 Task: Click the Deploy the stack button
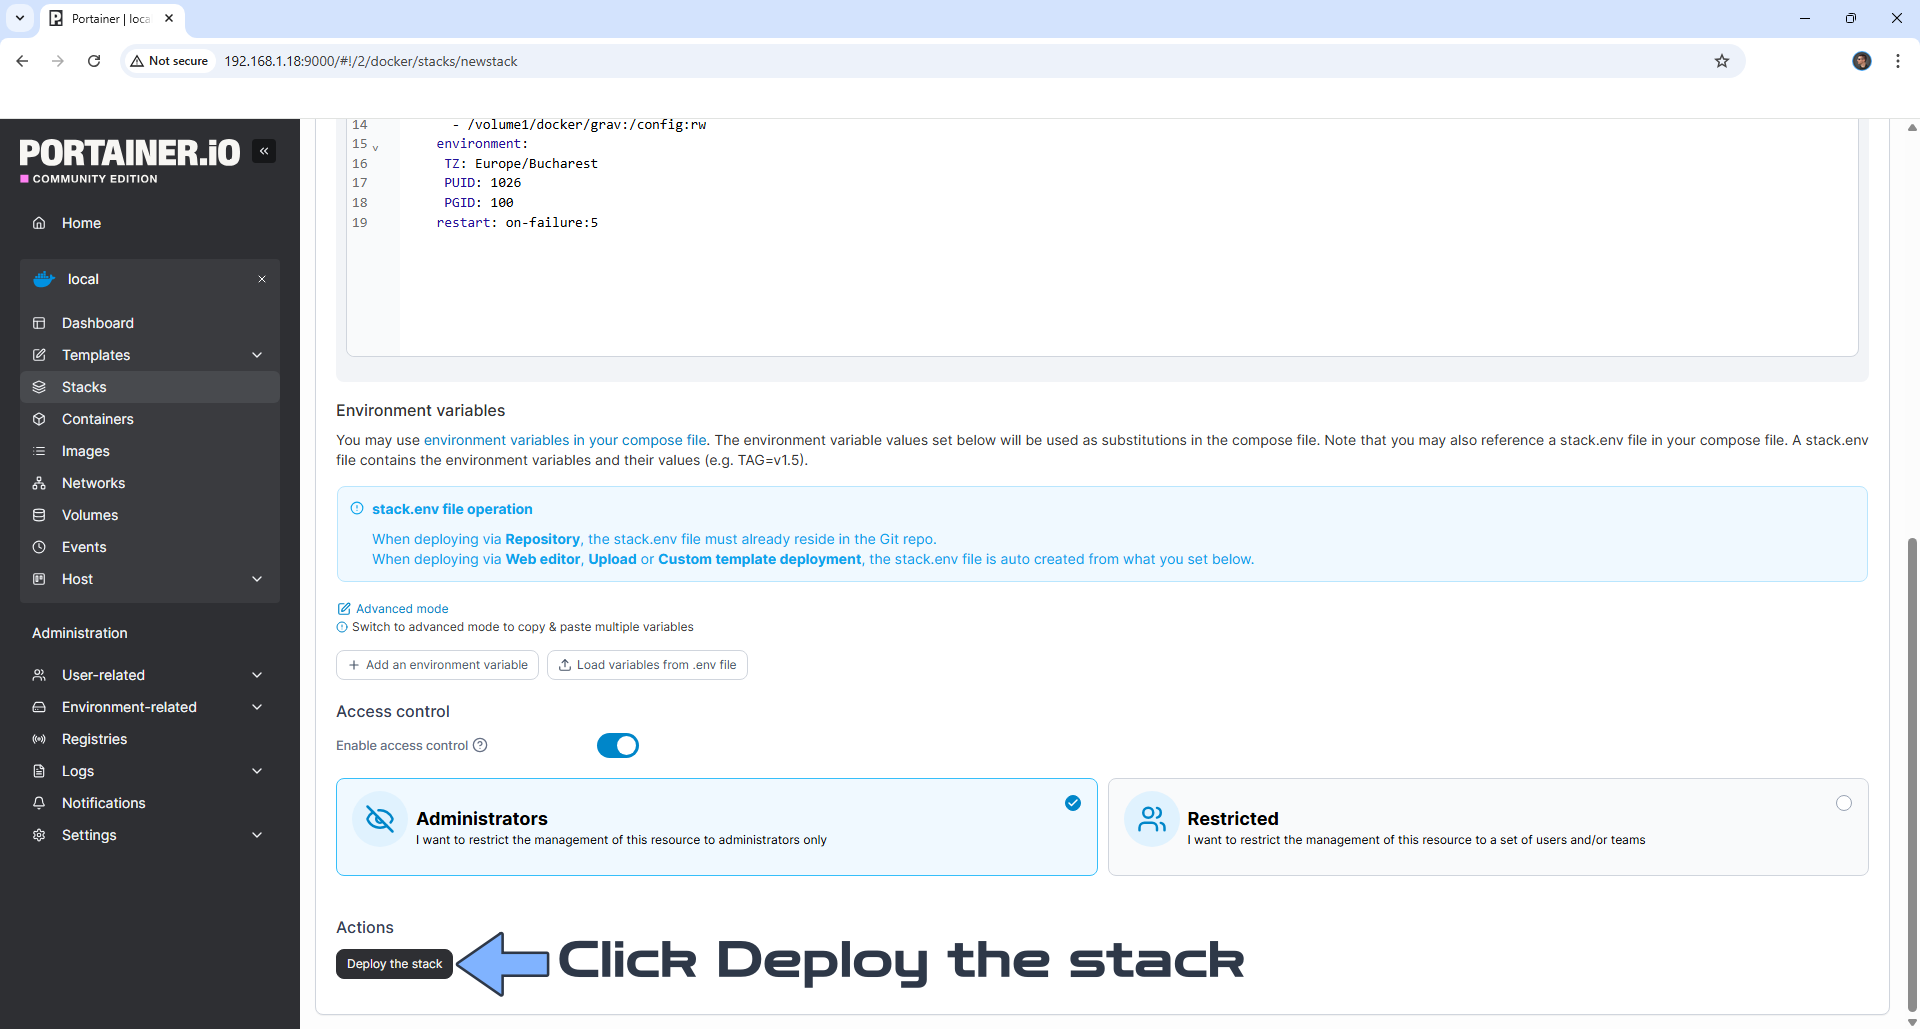[394, 964]
